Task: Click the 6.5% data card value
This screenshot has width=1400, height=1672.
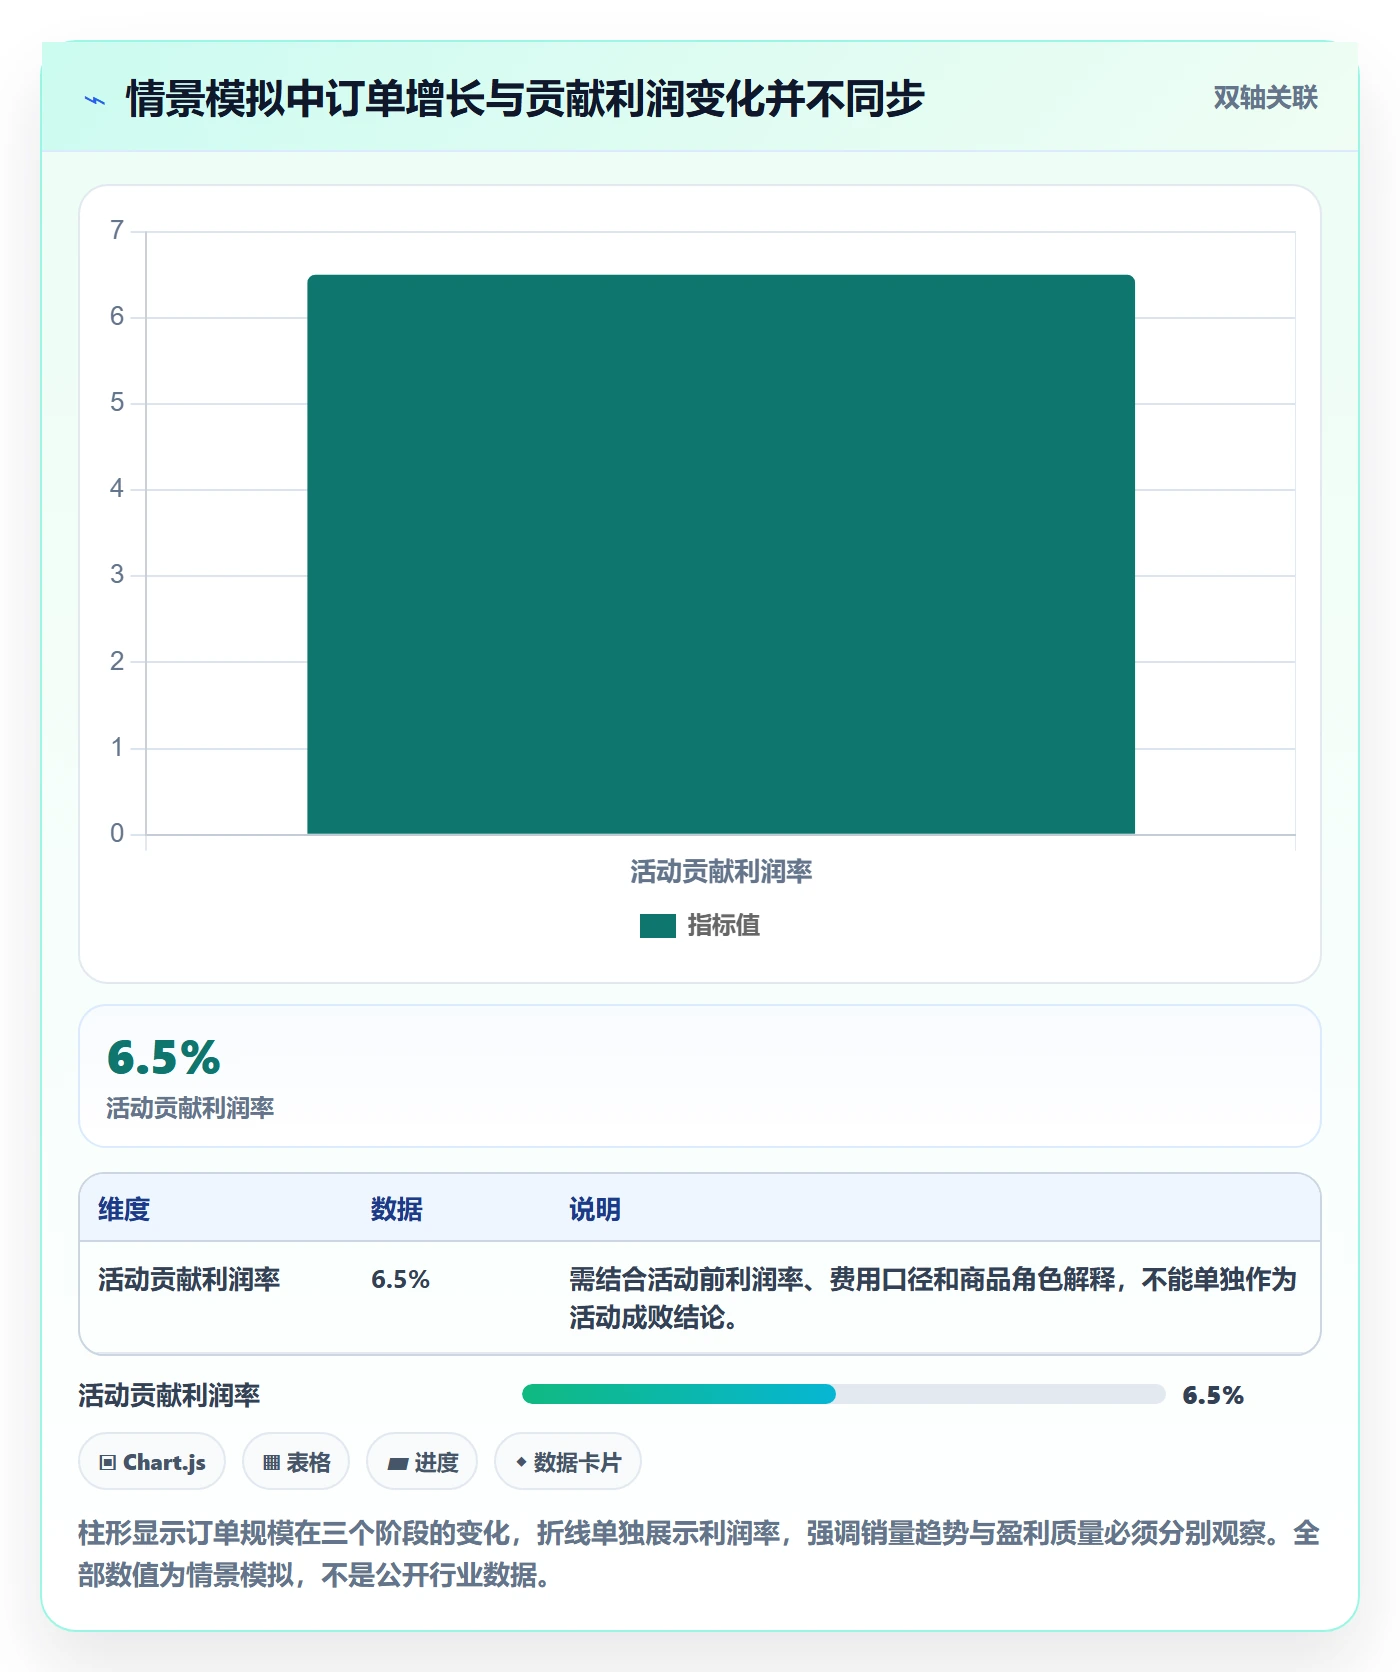Action: click(x=164, y=1058)
